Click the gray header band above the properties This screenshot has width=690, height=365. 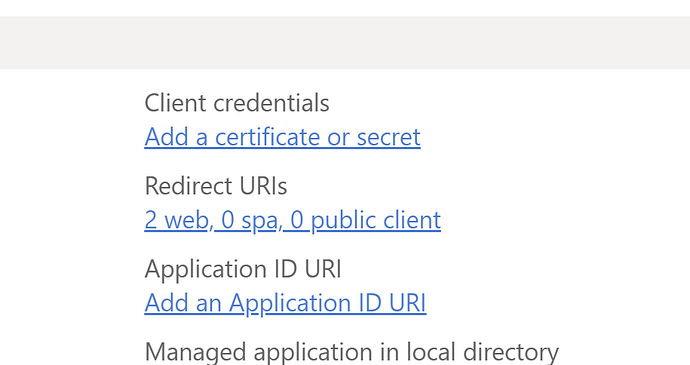tap(345, 43)
